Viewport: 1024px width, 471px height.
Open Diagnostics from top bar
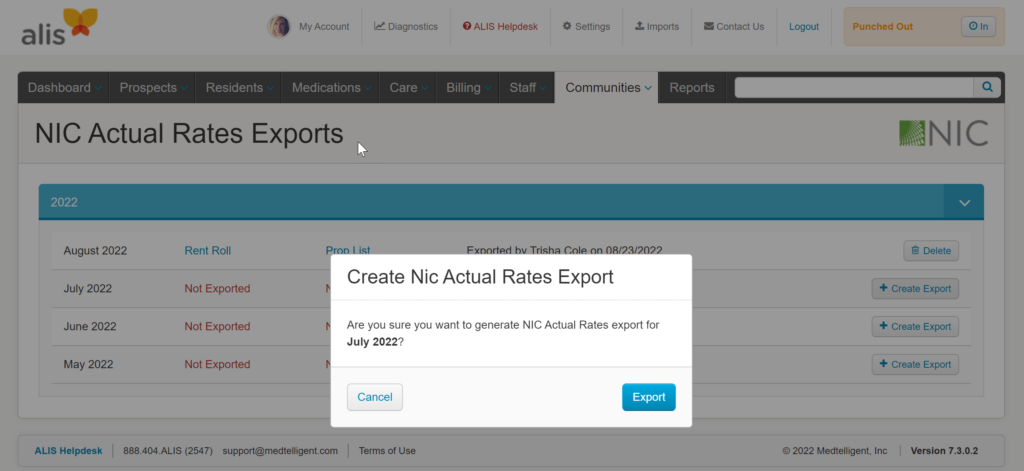point(406,27)
